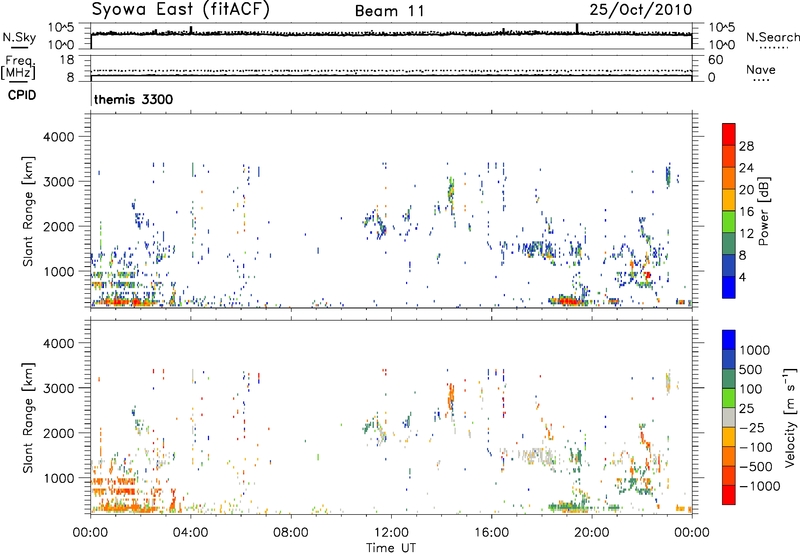This screenshot has width=800, height=554.
Task: Click the '28' tick on Power colorbar
Action: (x=746, y=146)
